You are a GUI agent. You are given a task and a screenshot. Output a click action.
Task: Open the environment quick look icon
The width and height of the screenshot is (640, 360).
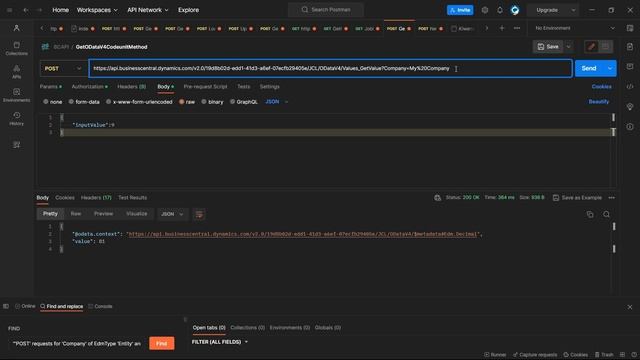click(630, 28)
